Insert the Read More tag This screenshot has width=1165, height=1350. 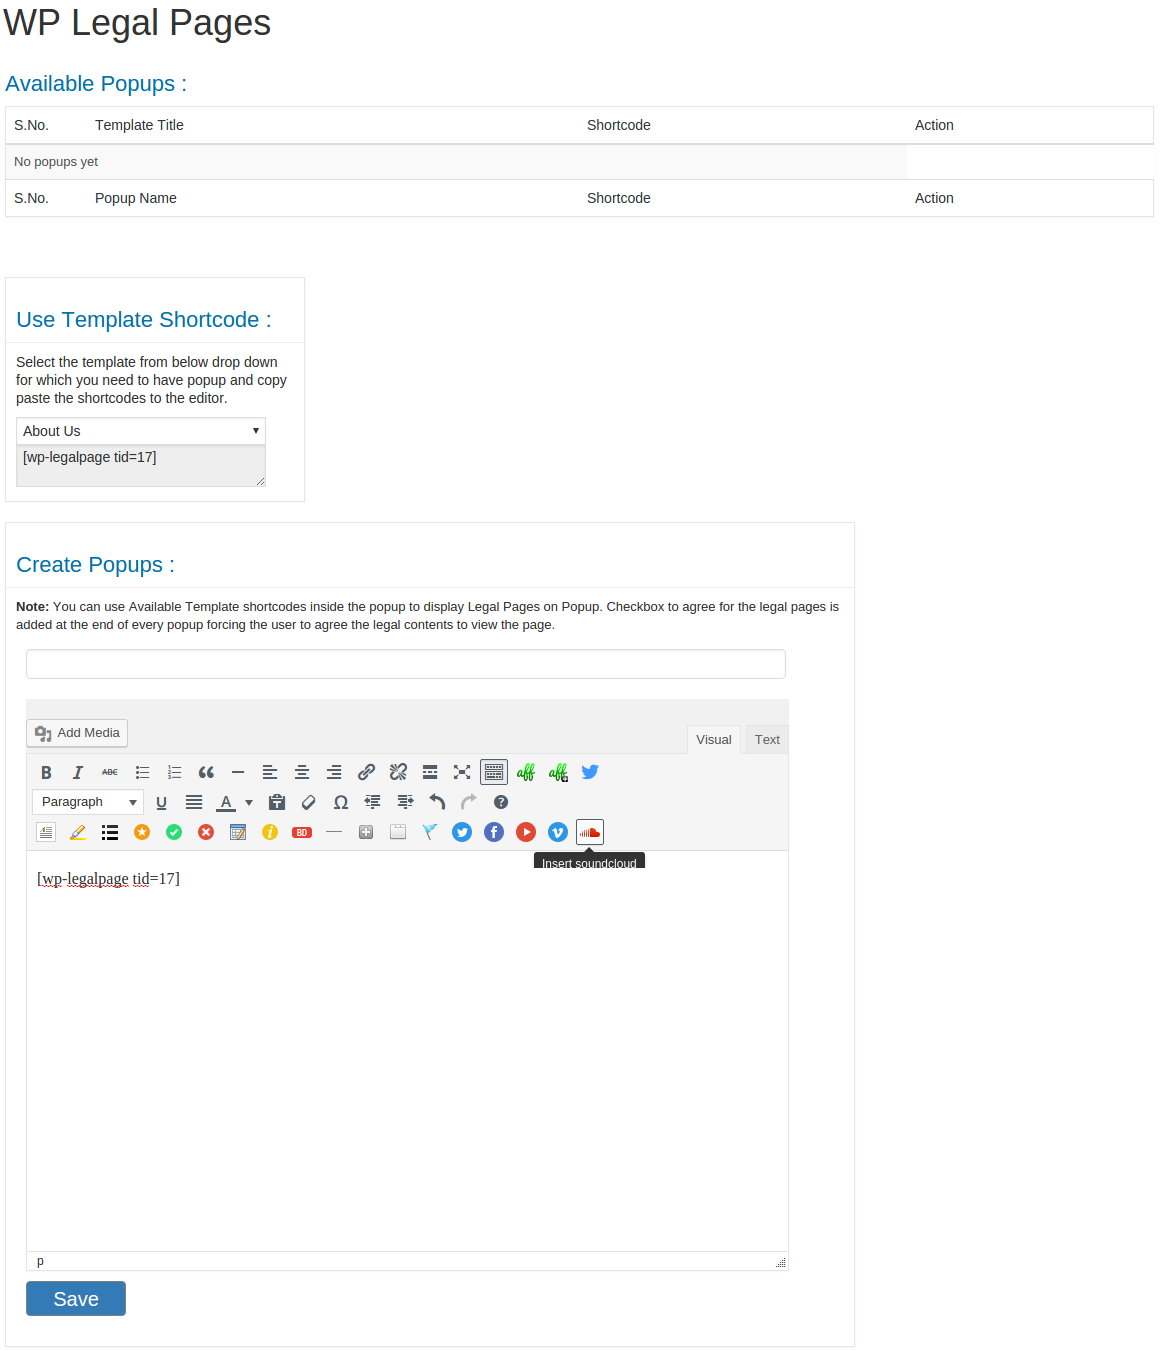(430, 772)
